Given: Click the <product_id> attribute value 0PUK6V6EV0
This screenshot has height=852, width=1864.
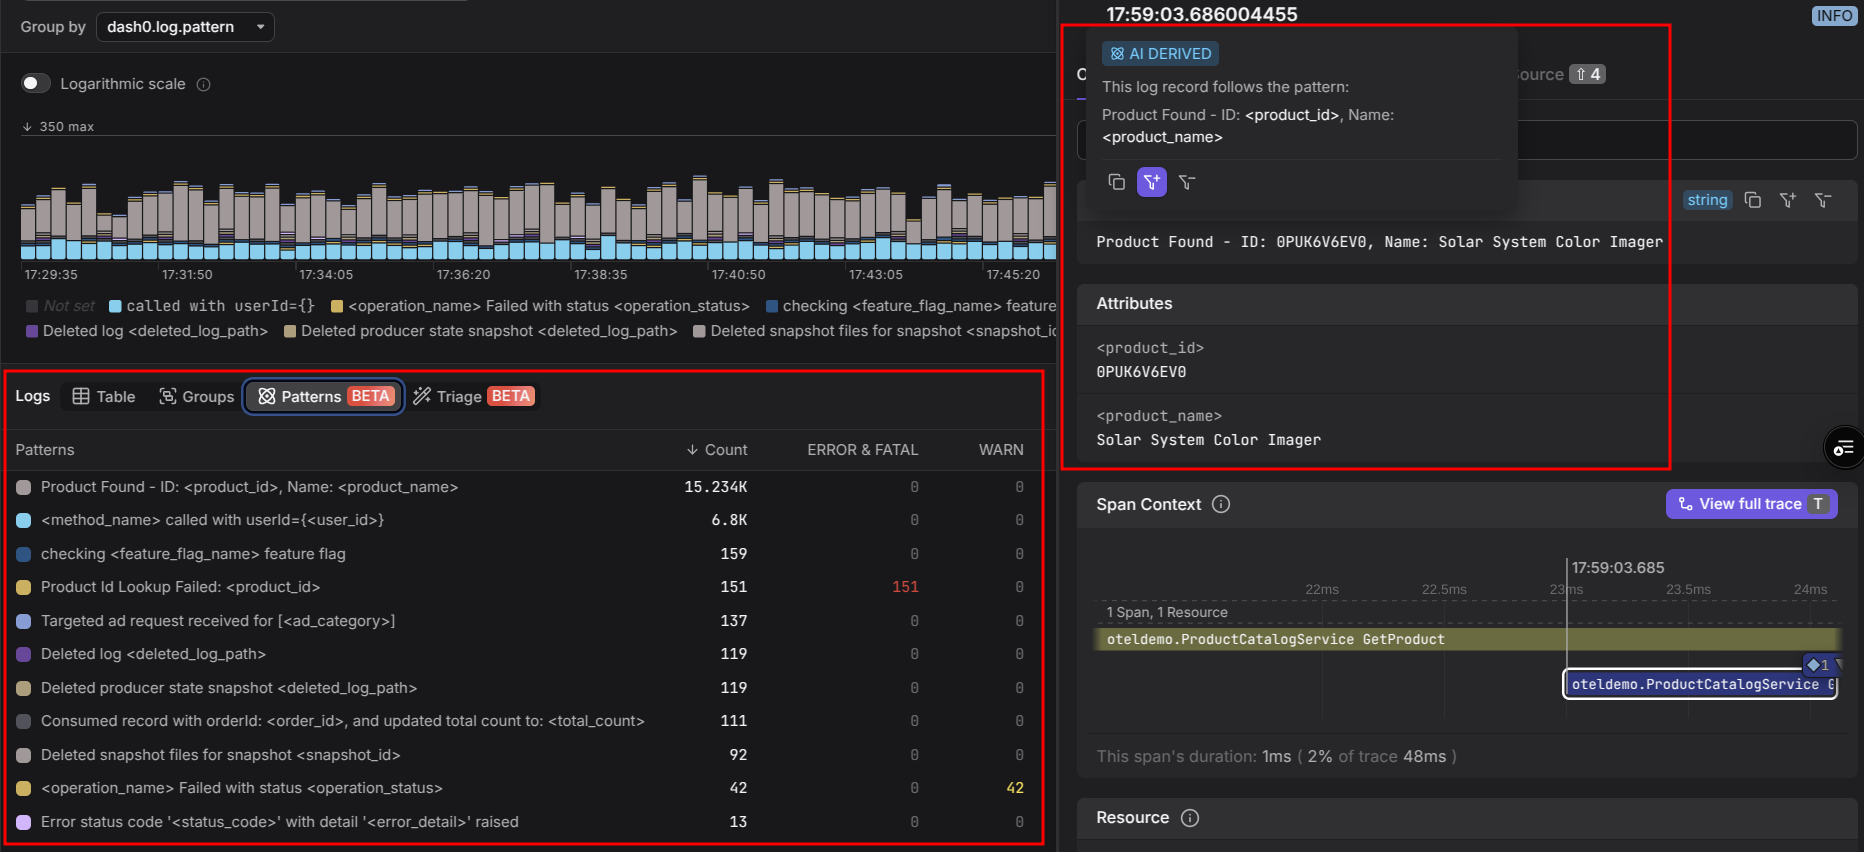Looking at the screenshot, I should coord(1141,372).
